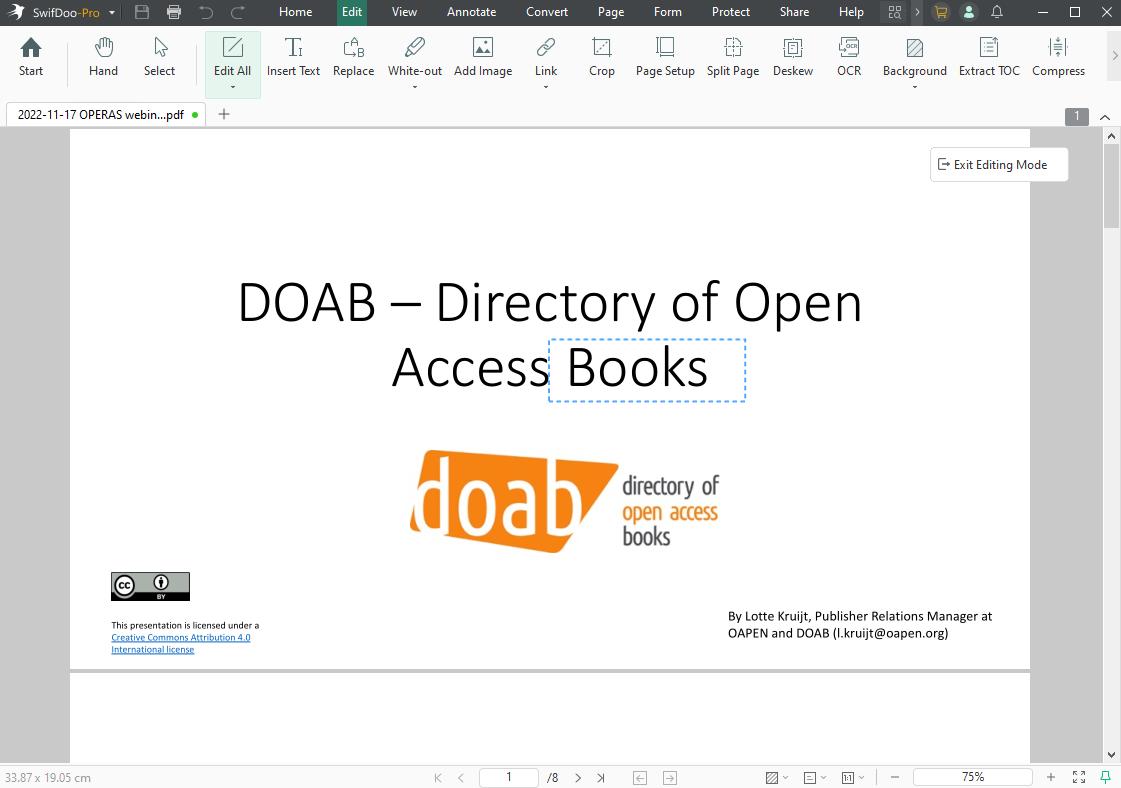1121x788 pixels.
Task: Open the Help tab
Action: tap(851, 12)
